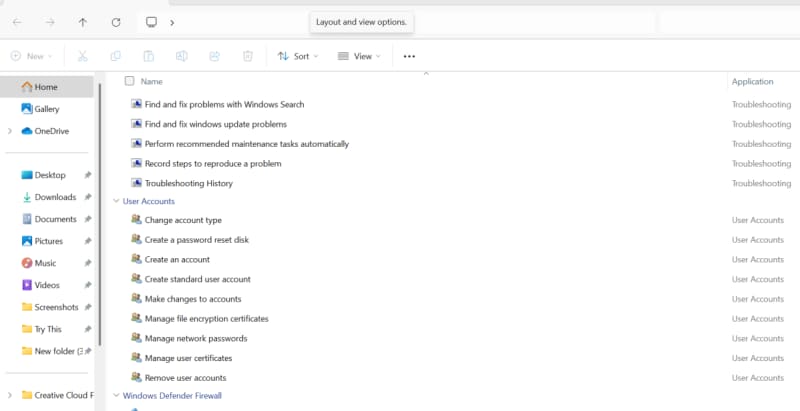Click the Application column header
The image size is (800, 411).
(752, 81)
